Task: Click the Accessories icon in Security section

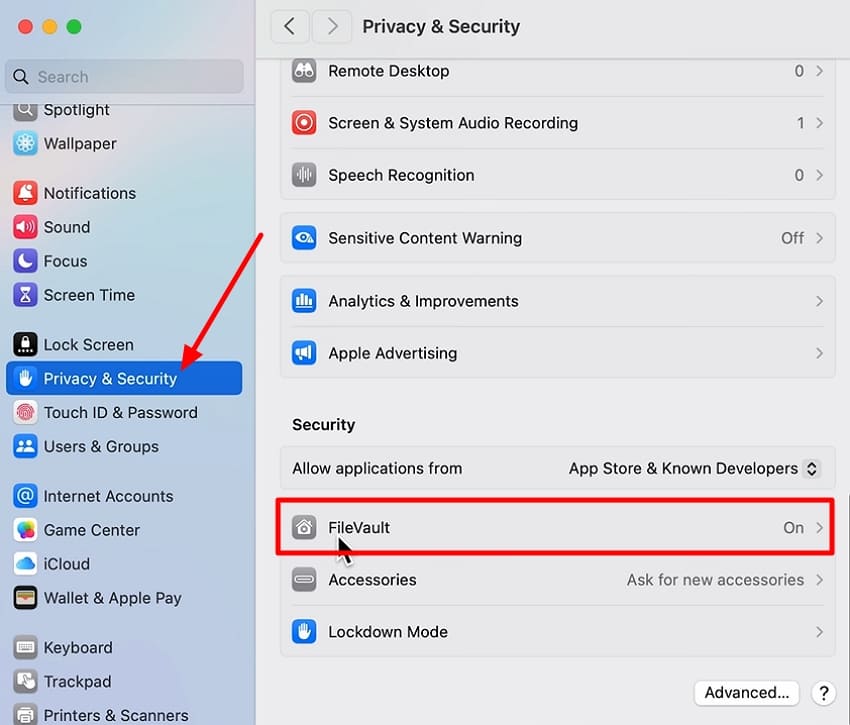Action: [304, 579]
